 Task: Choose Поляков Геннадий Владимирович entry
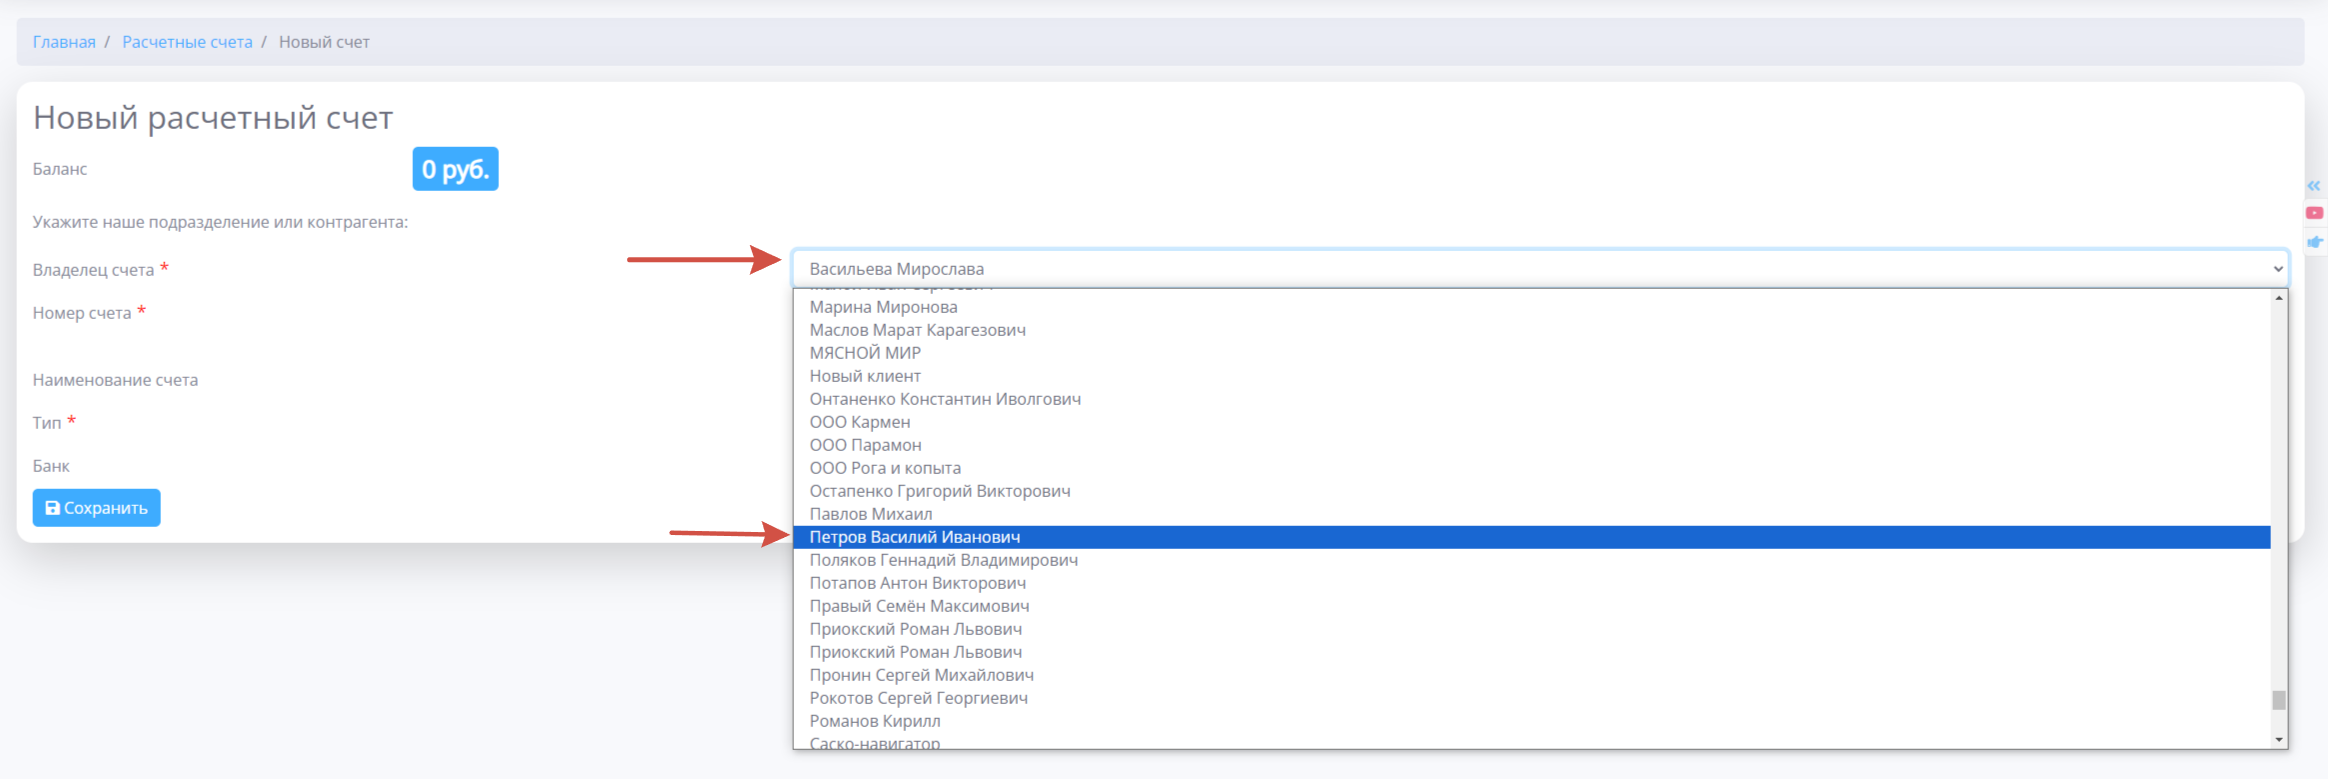[943, 560]
